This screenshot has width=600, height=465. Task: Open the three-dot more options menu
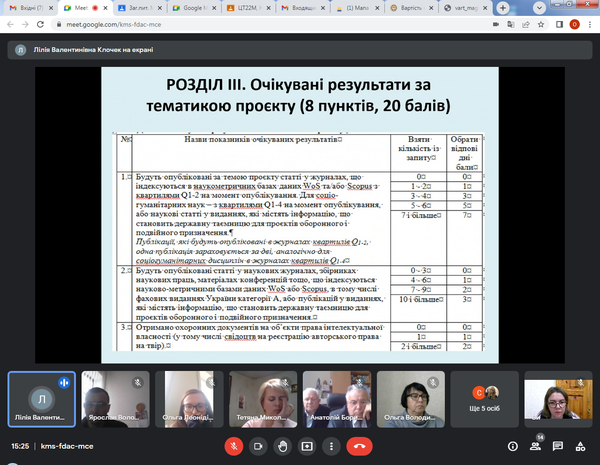point(331,445)
